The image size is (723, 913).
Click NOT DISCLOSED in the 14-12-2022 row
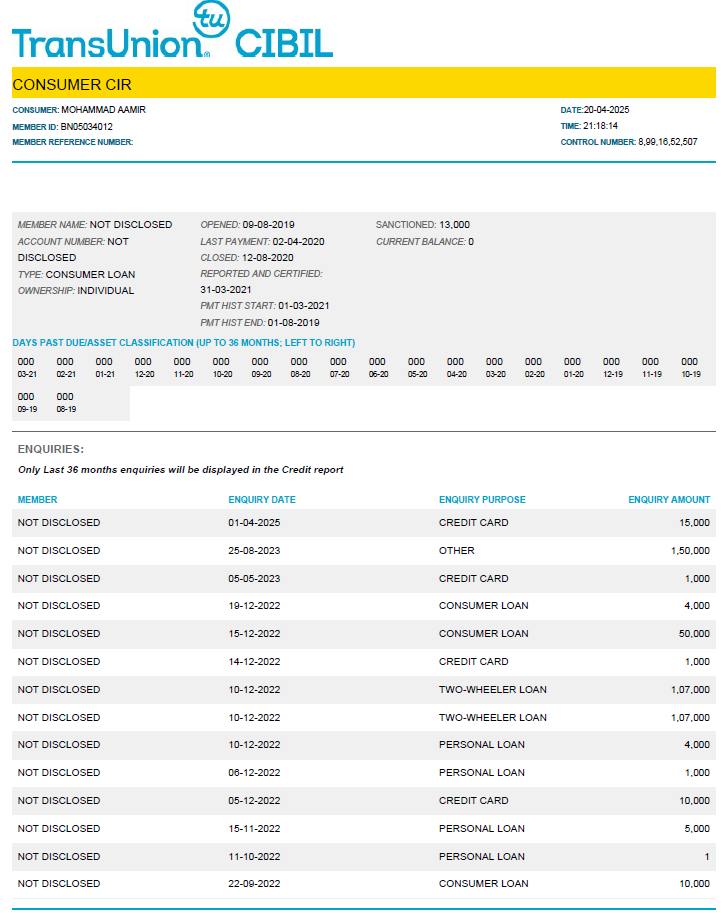[x=59, y=662]
